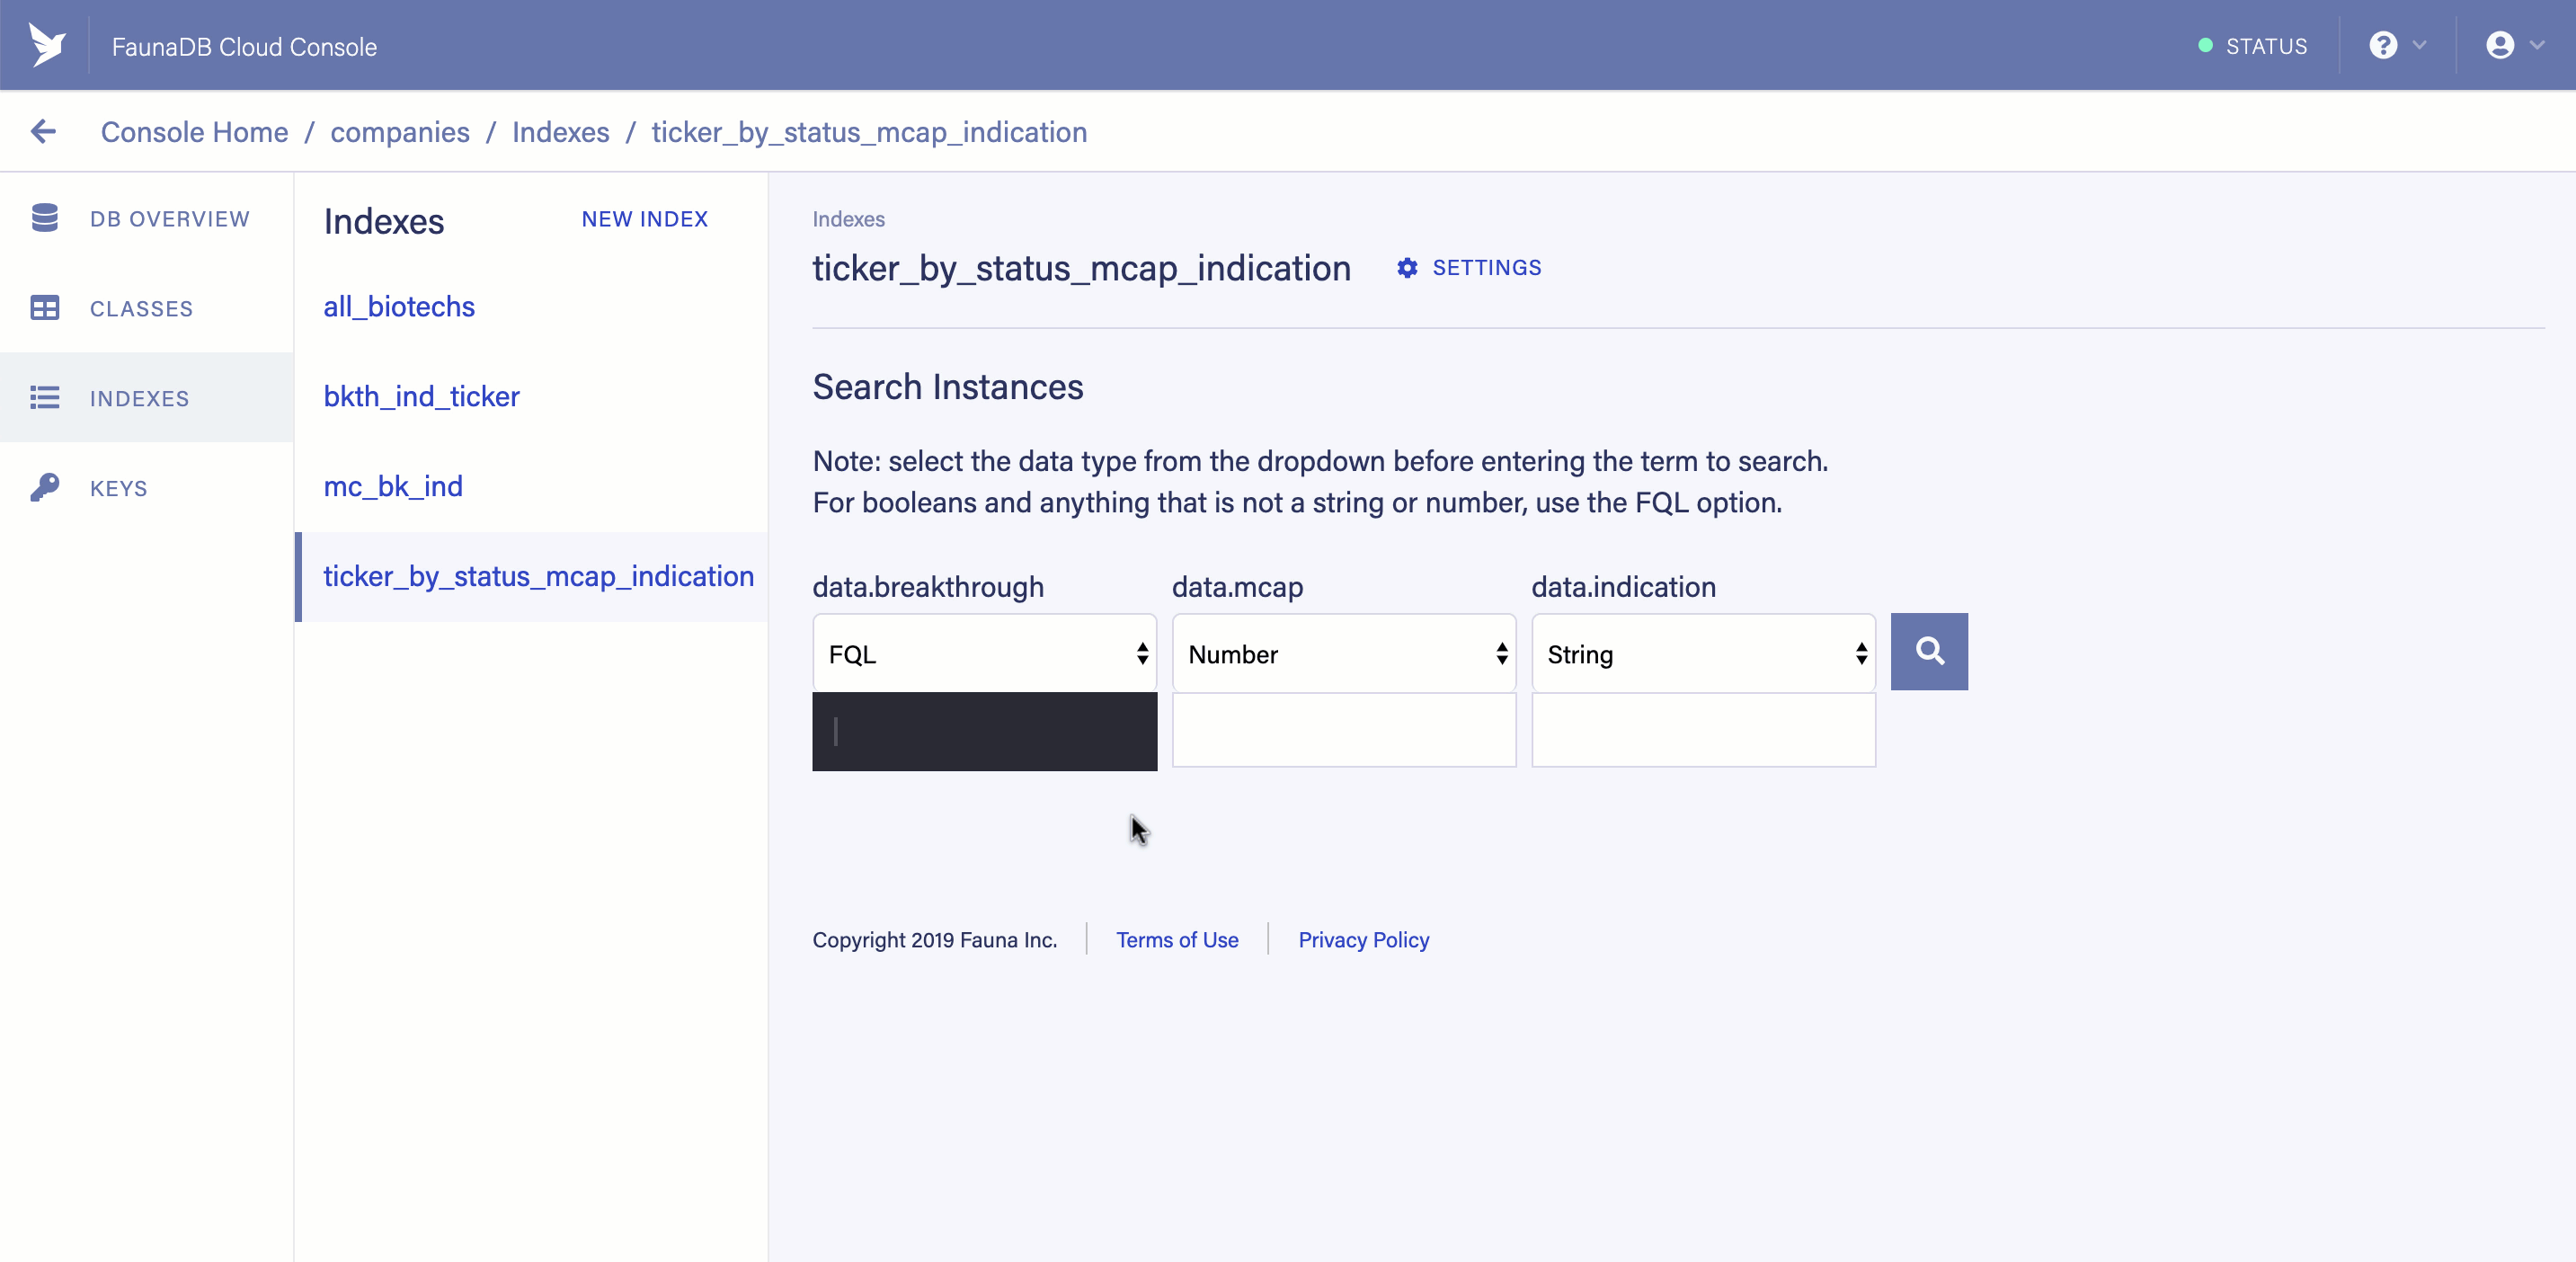Open KEYS in the sidebar
The image size is (2576, 1262).
147,488
